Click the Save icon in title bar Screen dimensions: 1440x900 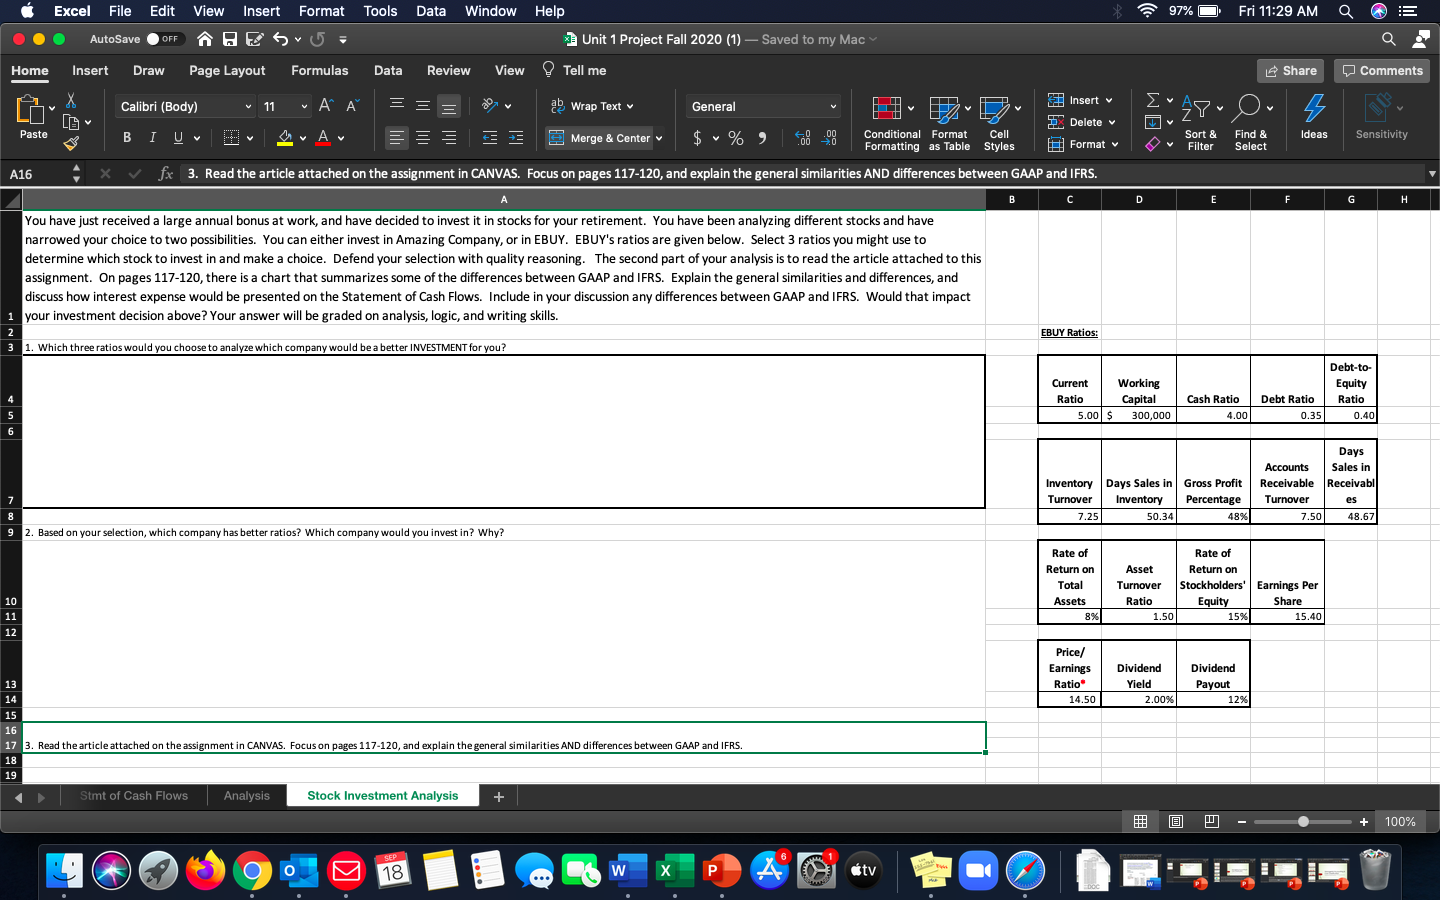(x=230, y=39)
